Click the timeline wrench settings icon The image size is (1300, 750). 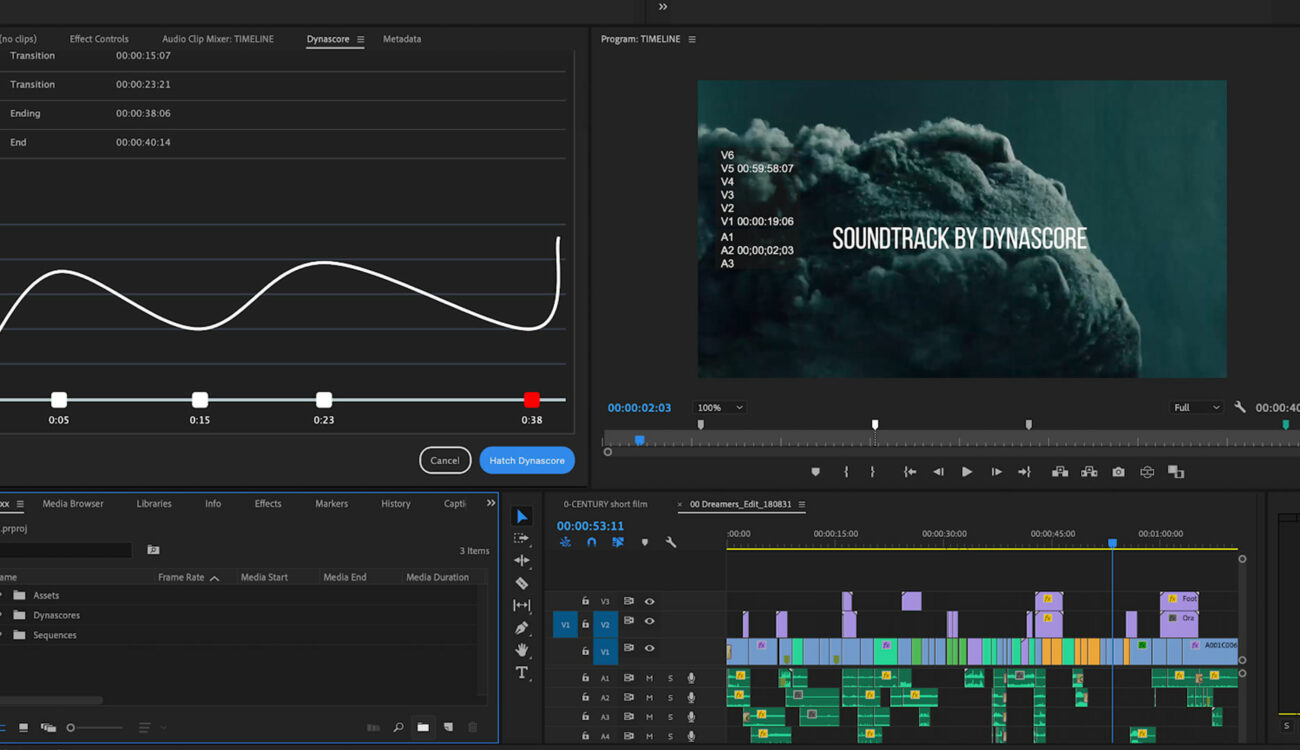[671, 542]
